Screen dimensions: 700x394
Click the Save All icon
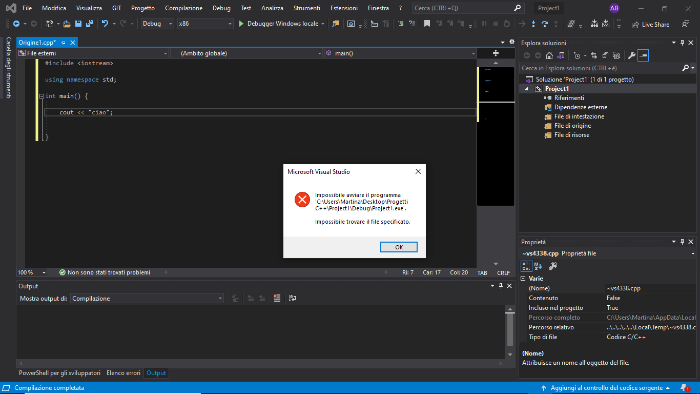pos(89,24)
